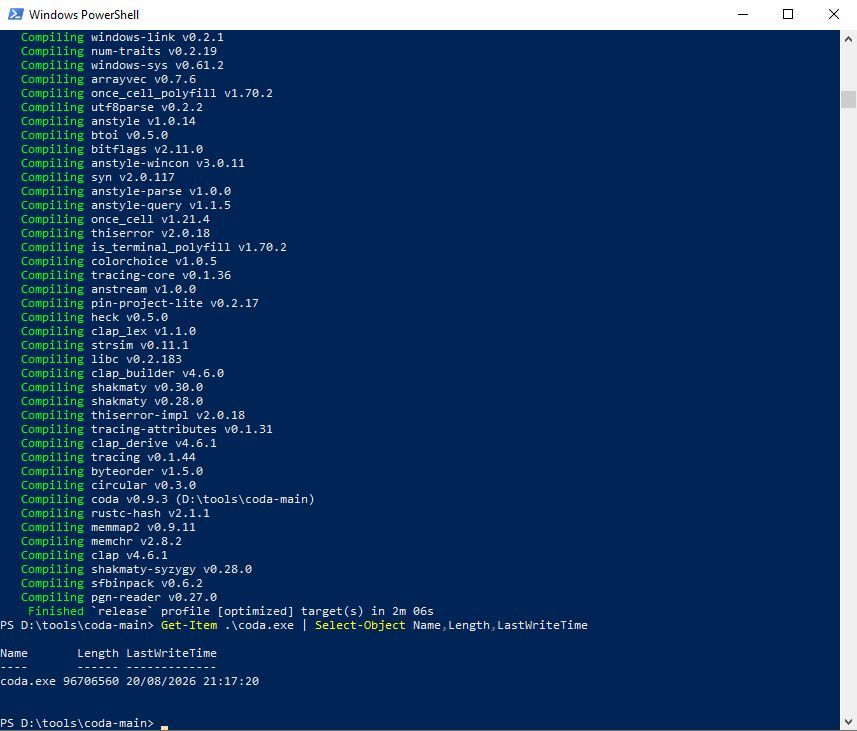Click the green 'Finished' status word
857x731 pixels.
[56, 611]
